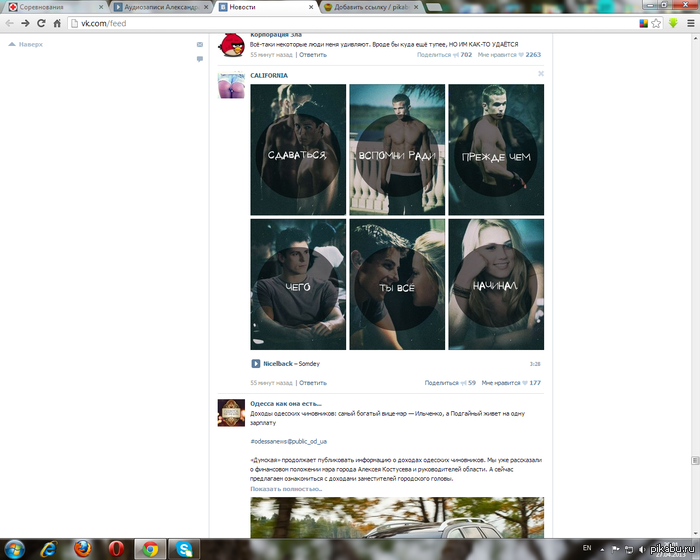The height and width of the screenshot is (560, 700).
Task: Open the СДАВАТЬСЯ photo thumbnail
Action: tap(298, 150)
